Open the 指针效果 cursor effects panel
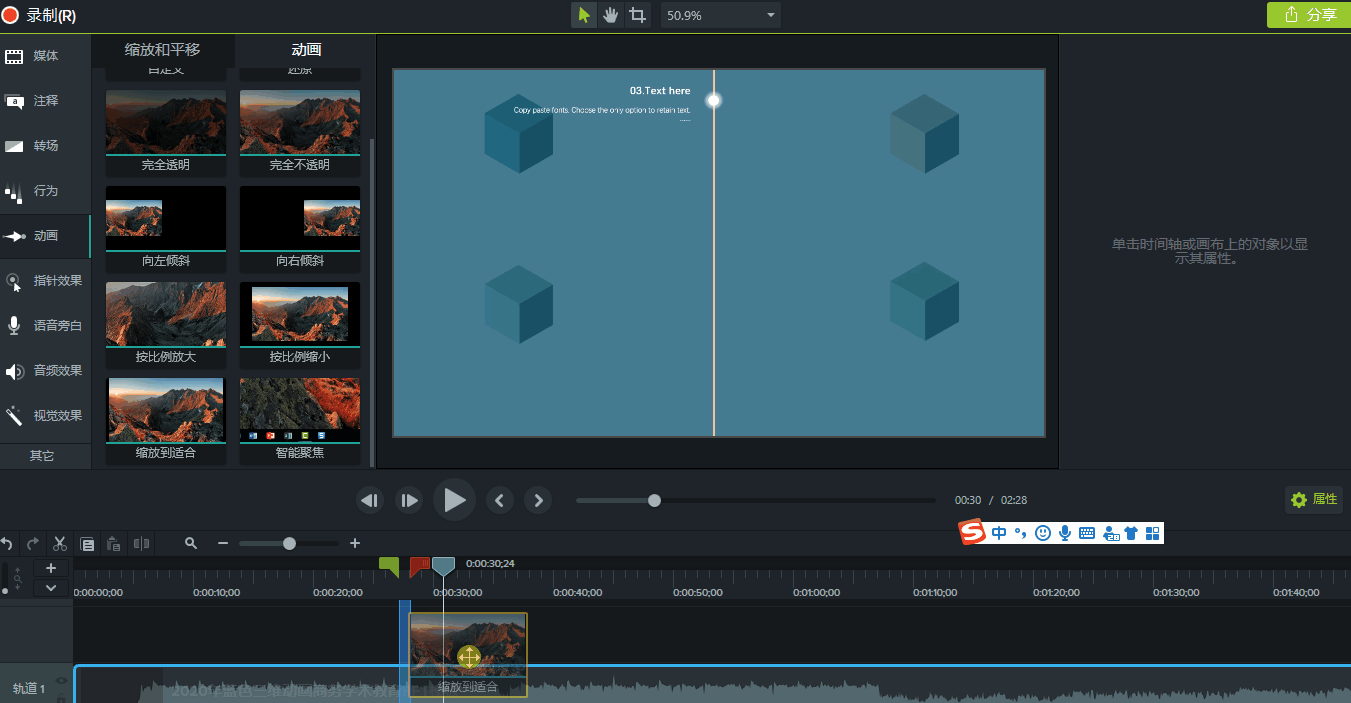The width and height of the screenshot is (1351, 703). click(45, 281)
